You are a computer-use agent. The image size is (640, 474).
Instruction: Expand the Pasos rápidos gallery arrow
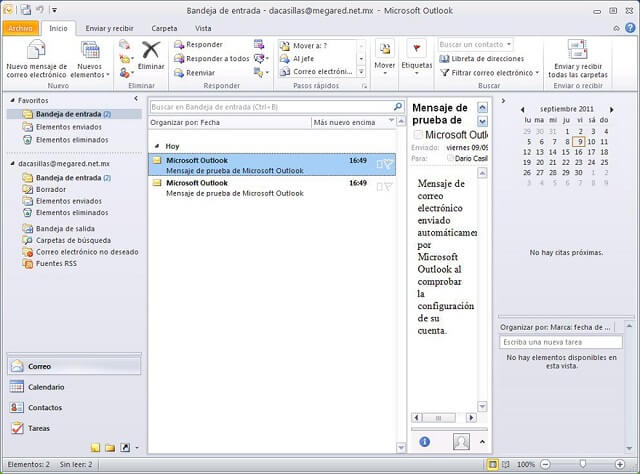(x=361, y=72)
